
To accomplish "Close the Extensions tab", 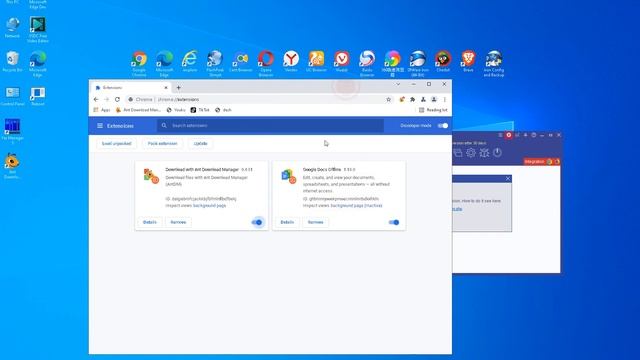I will [166, 88].
